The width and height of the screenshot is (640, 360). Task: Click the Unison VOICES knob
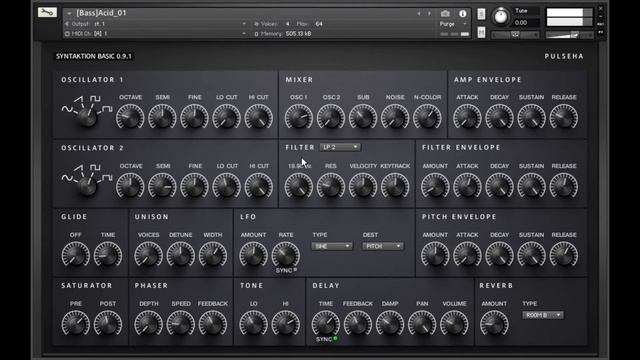pyautogui.click(x=148, y=255)
